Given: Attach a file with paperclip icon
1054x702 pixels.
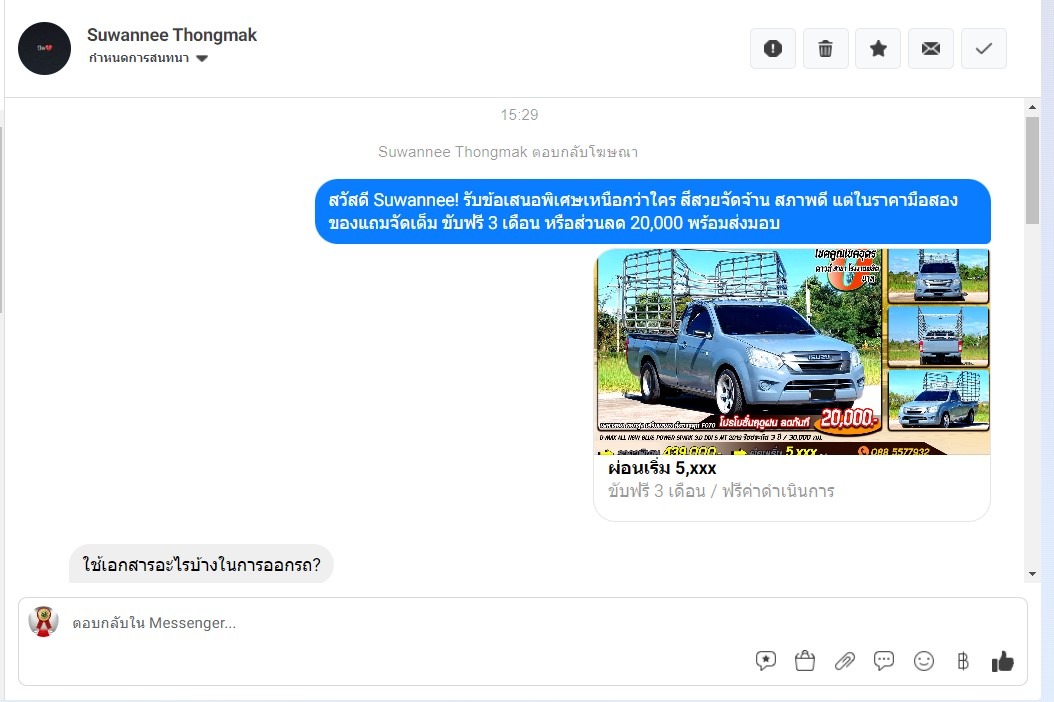Looking at the screenshot, I should 844,661.
